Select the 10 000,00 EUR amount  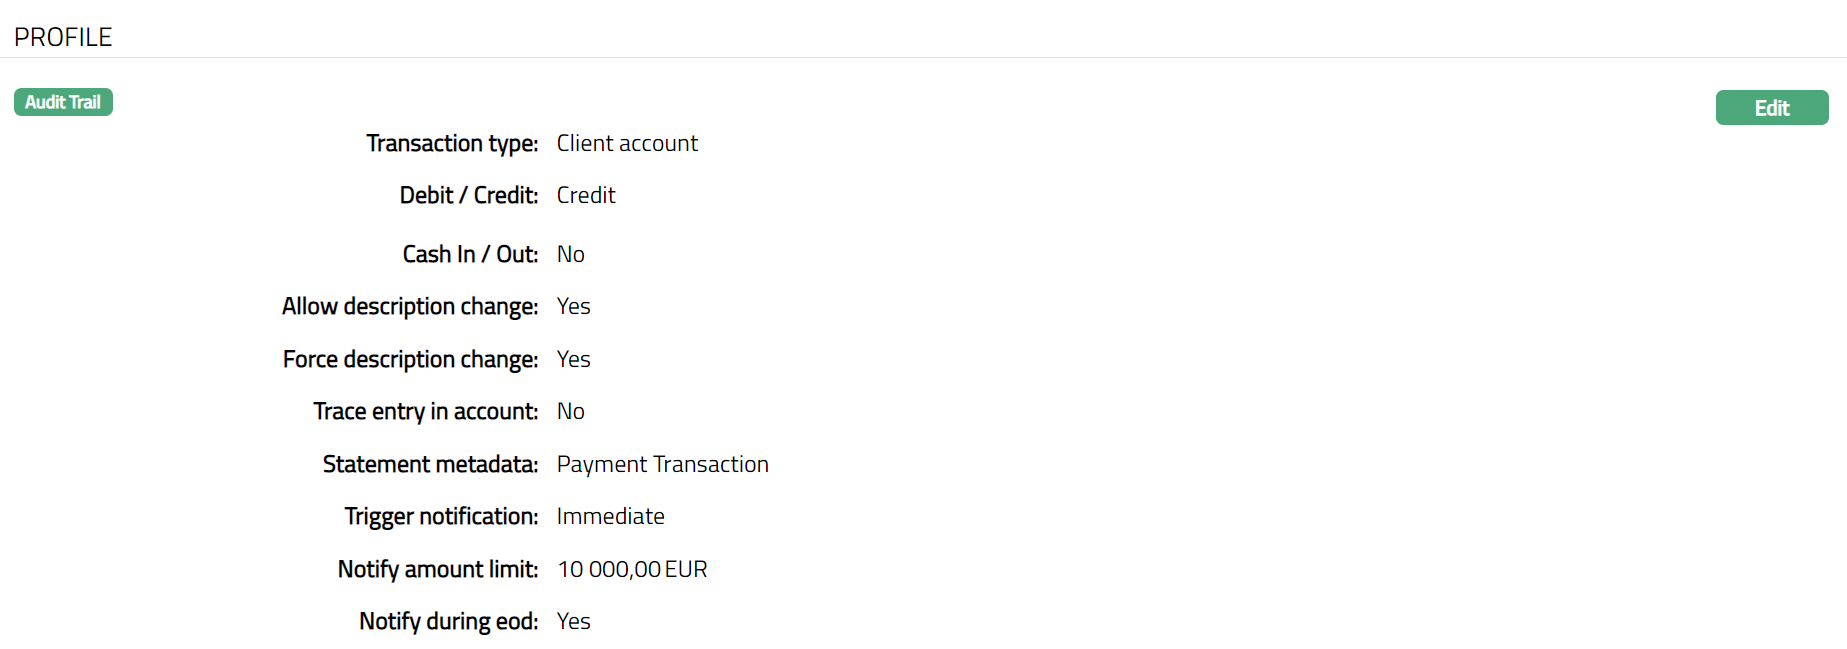click(x=632, y=569)
